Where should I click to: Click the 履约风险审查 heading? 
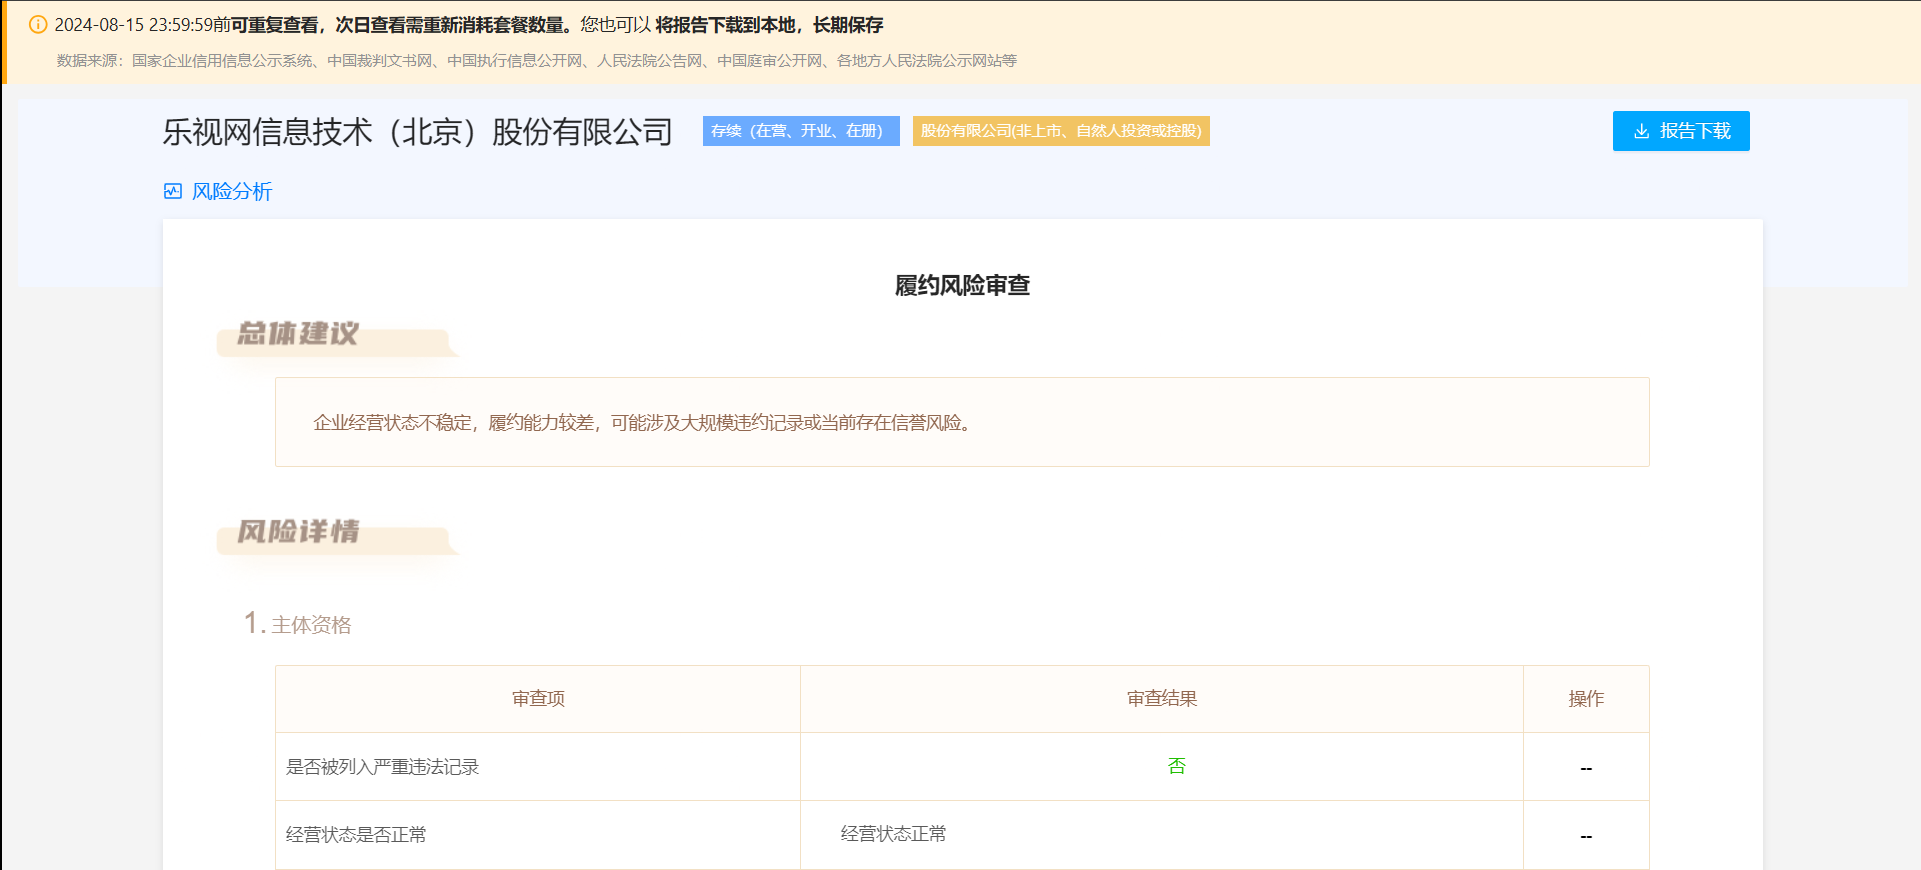pyautogui.click(x=962, y=286)
